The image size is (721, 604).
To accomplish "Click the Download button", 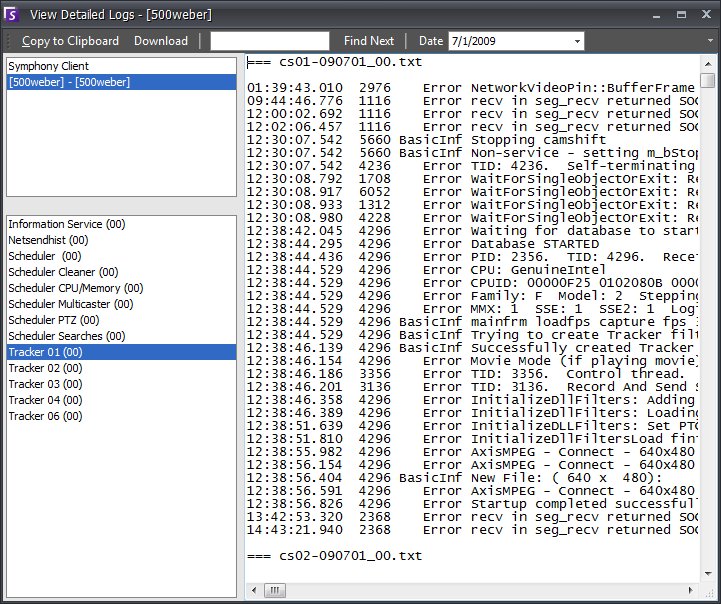I will pos(161,41).
